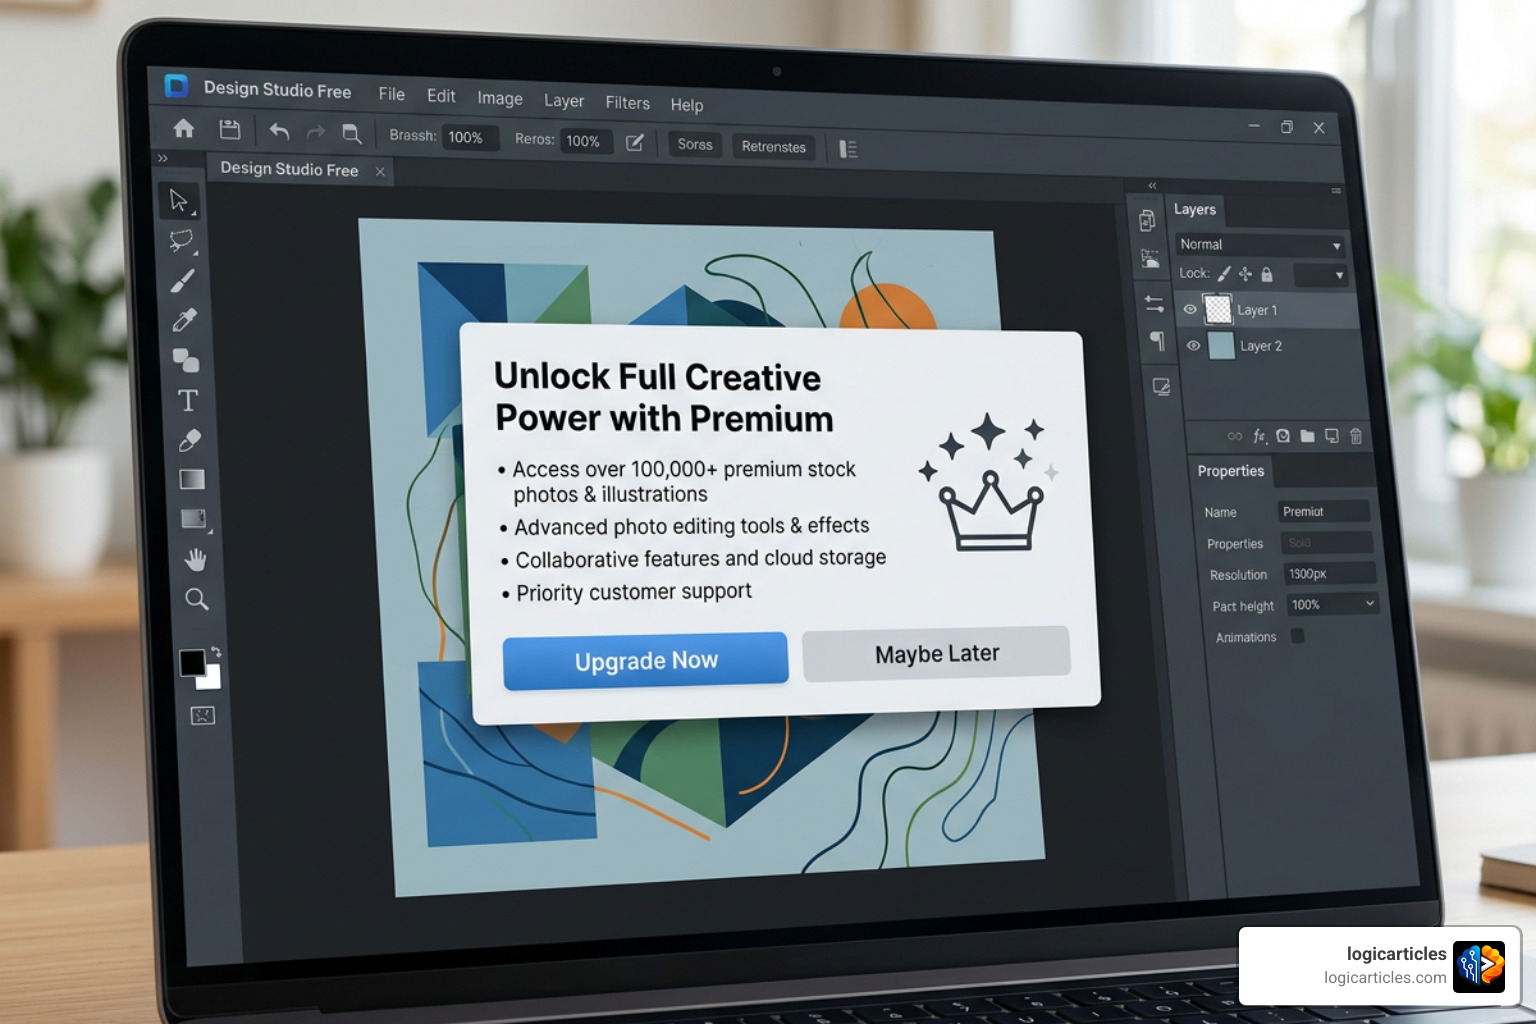The width and height of the screenshot is (1536, 1024).
Task: Hide Layer 2 using its eye icon
Action: (x=1193, y=345)
